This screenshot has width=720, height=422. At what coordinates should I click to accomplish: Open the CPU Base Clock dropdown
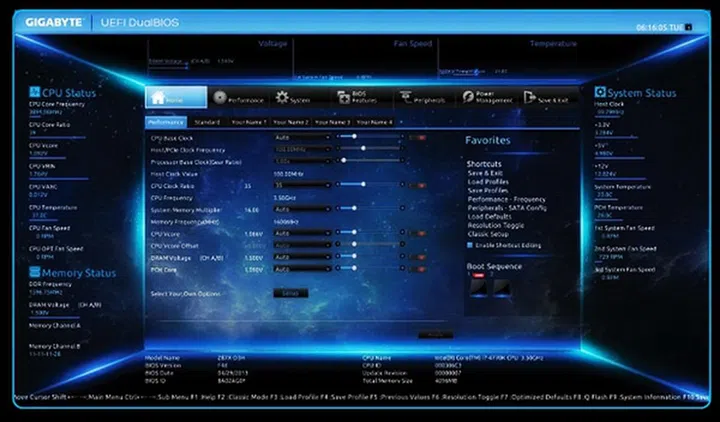tap(301, 137)
